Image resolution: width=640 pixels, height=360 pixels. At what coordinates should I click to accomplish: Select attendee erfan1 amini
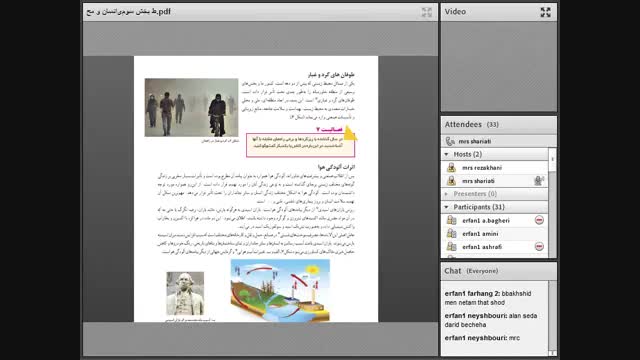(x=494, y=233)
